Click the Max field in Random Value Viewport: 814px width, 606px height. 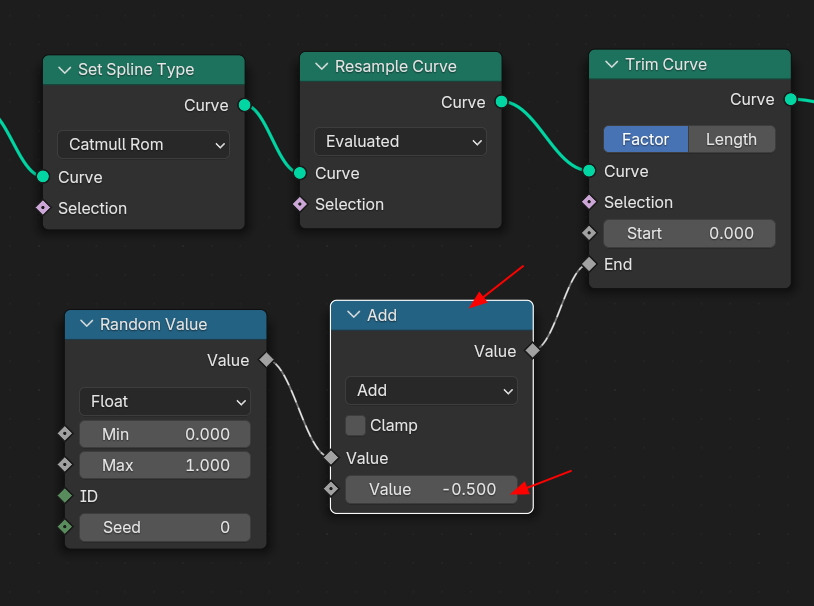click(165, 465)
